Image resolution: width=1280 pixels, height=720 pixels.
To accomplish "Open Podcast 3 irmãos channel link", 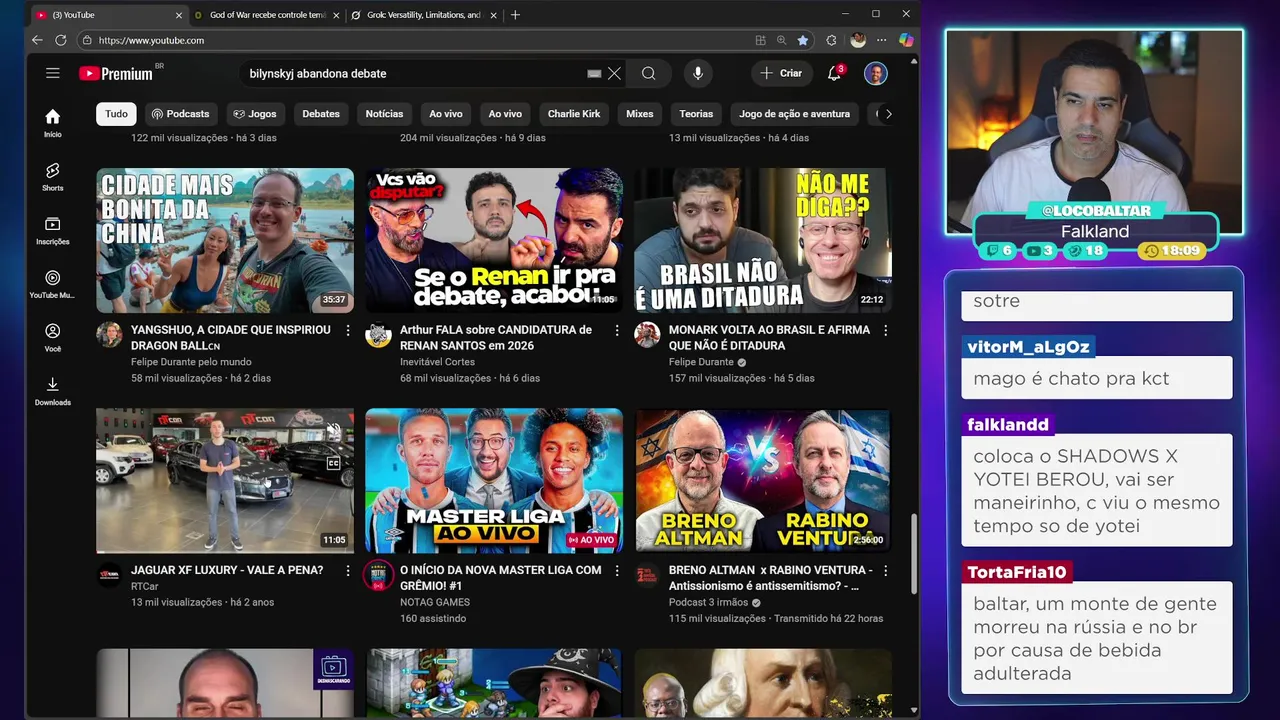I will [708, 602].
